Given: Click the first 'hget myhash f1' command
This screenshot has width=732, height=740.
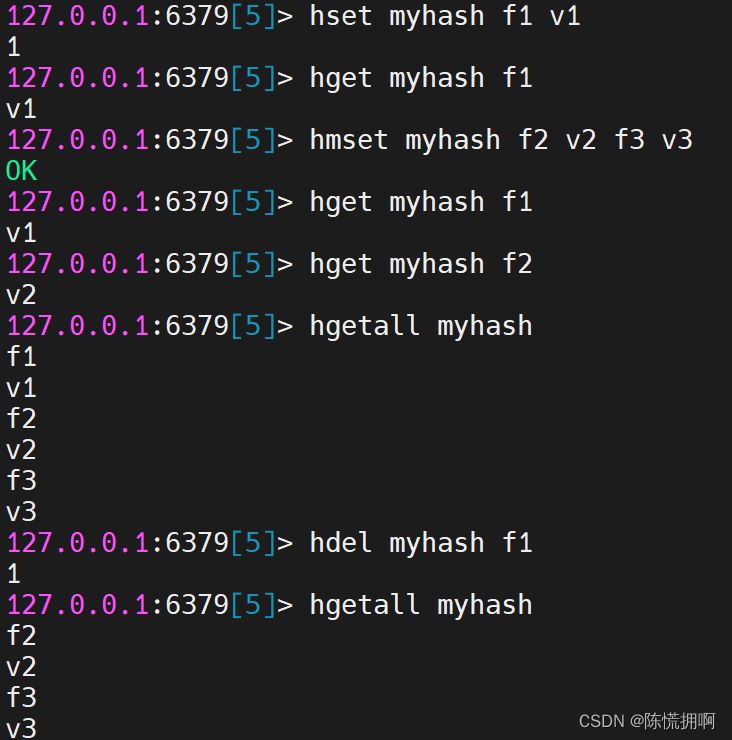Looking at the screenshot, I should [421, 78].
